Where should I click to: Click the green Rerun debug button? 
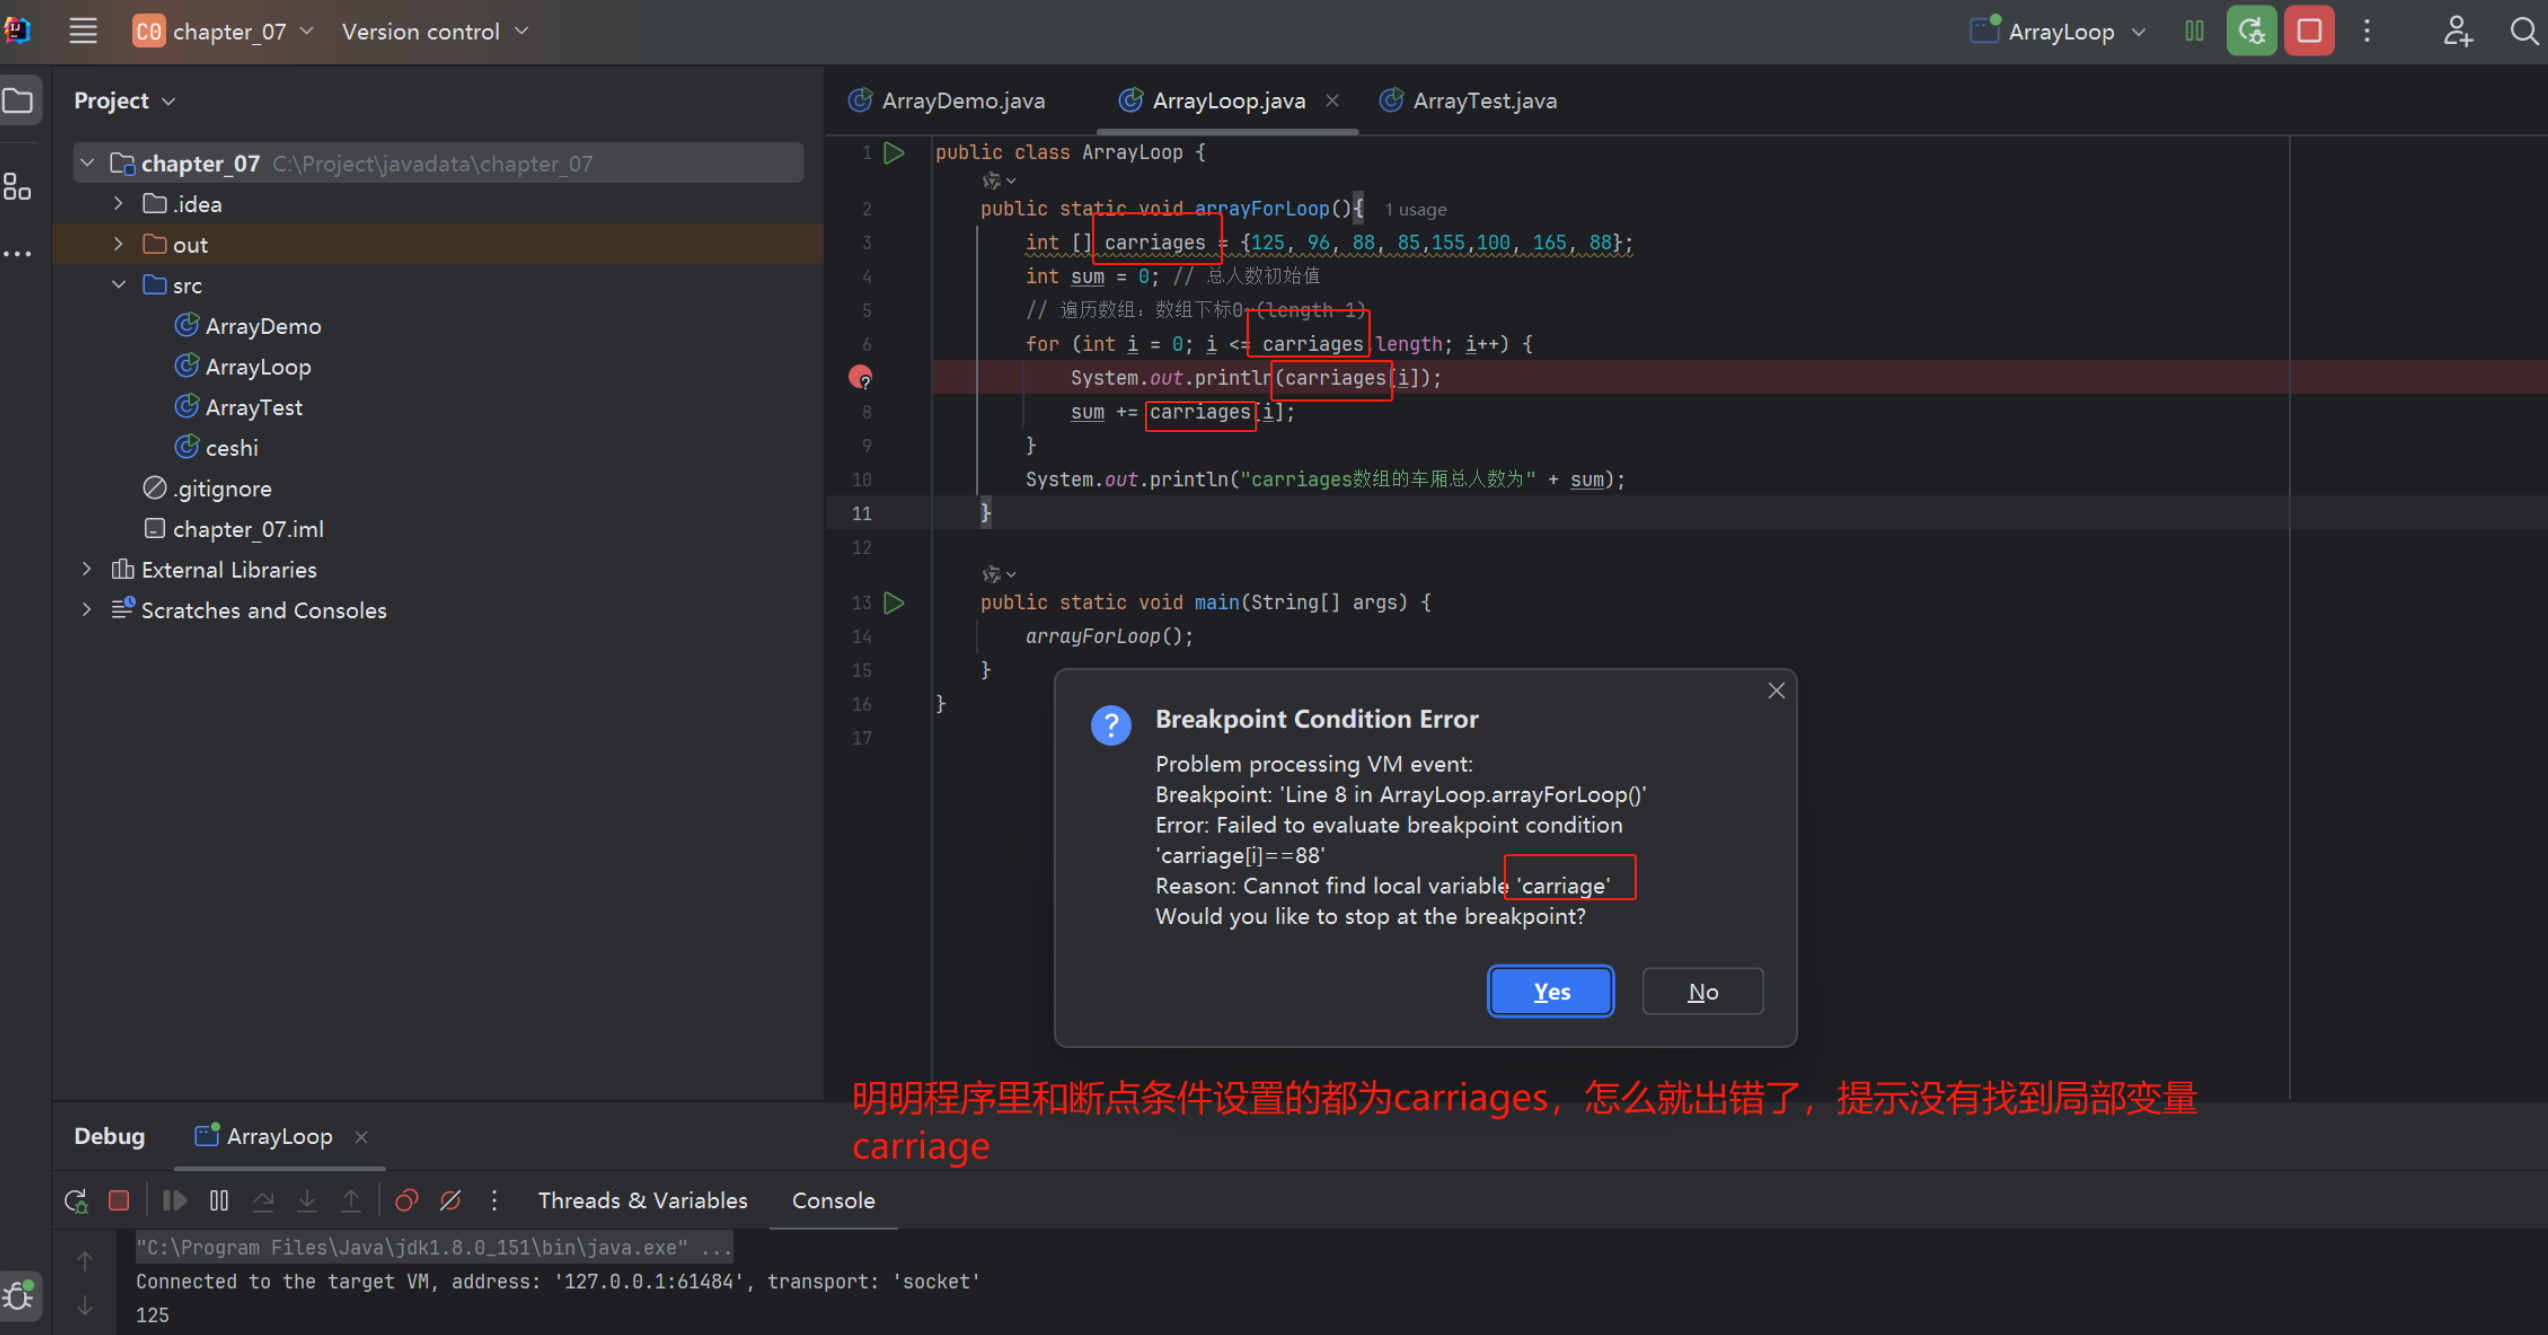pos(2251,31)
